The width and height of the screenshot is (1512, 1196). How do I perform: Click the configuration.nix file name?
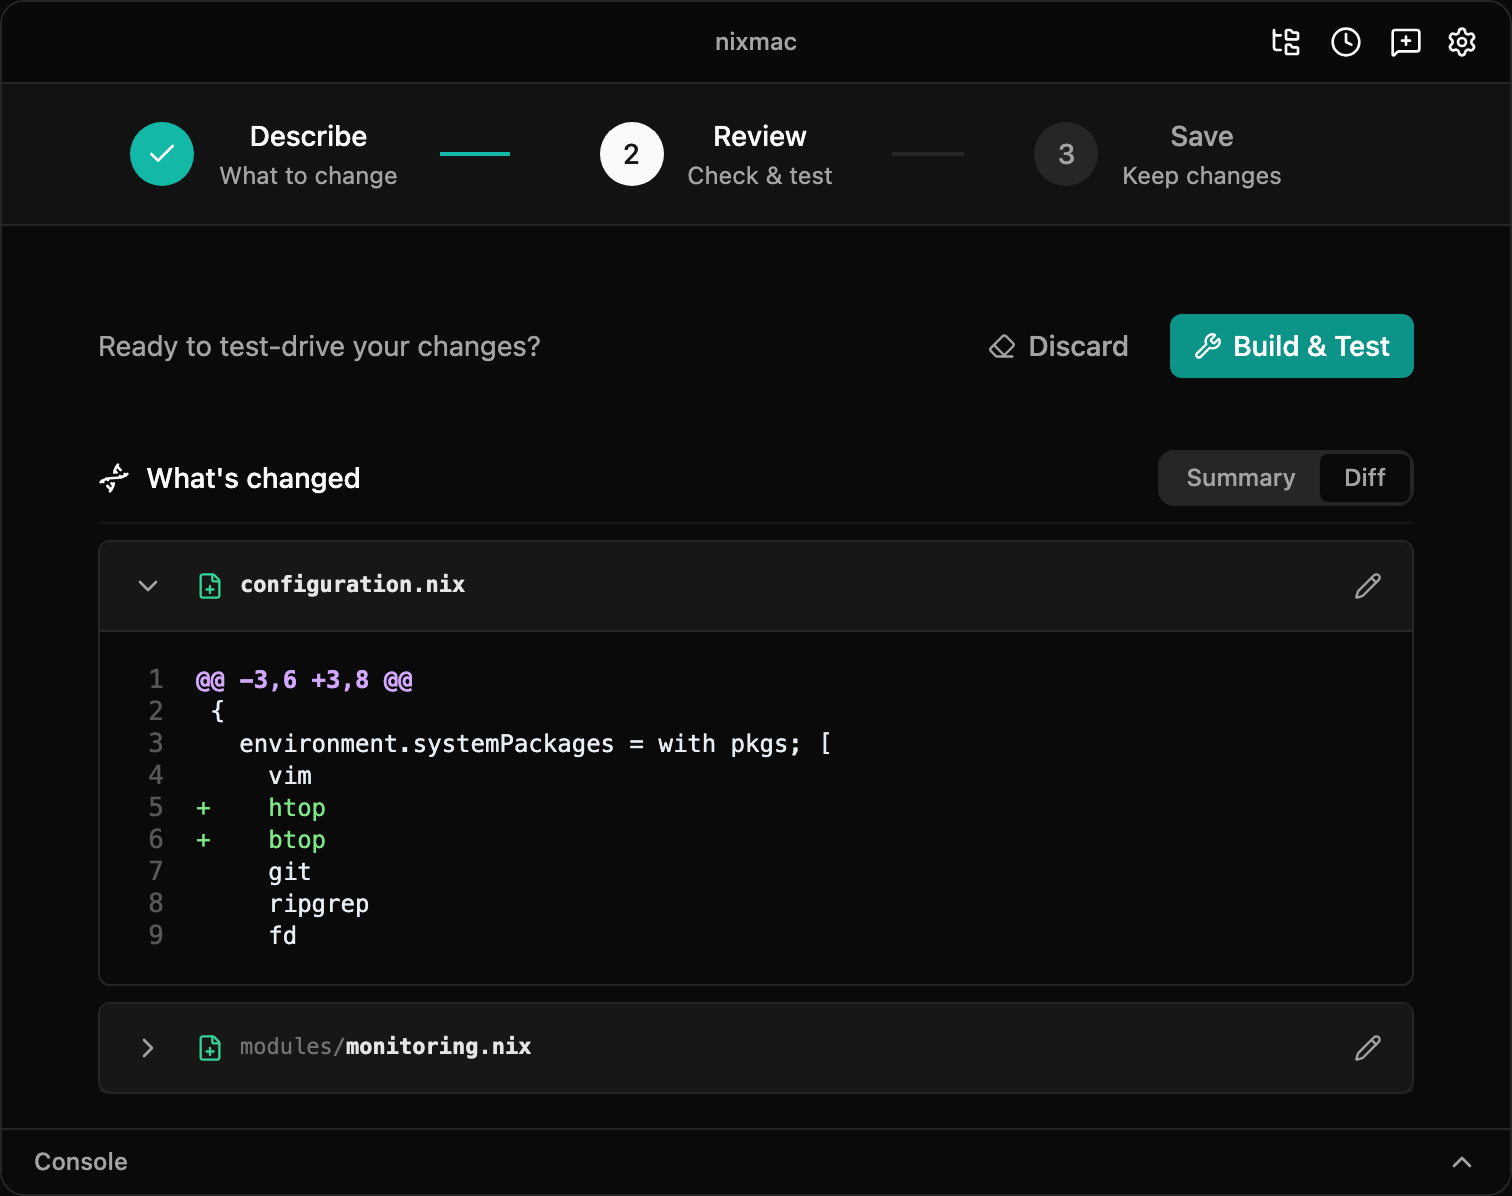pyautogui.click(x=353, y=585)
